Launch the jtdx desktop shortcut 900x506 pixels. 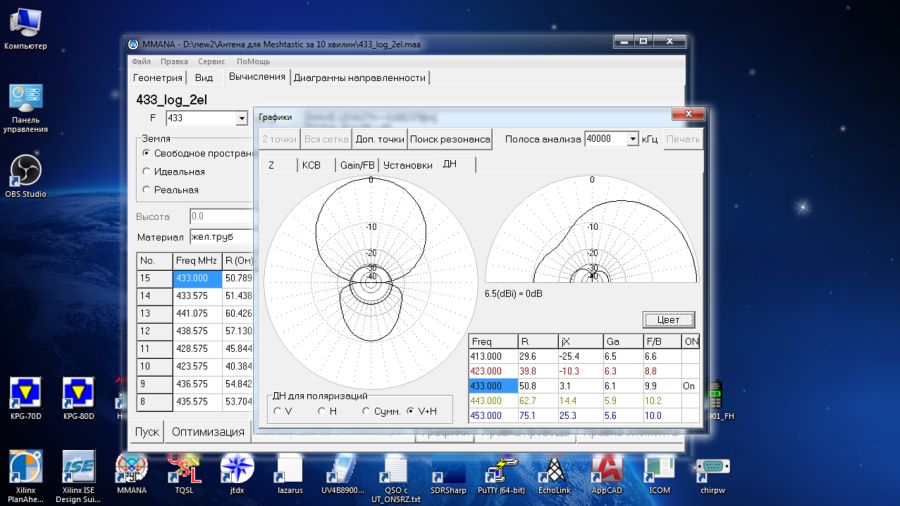coord(237,470)
